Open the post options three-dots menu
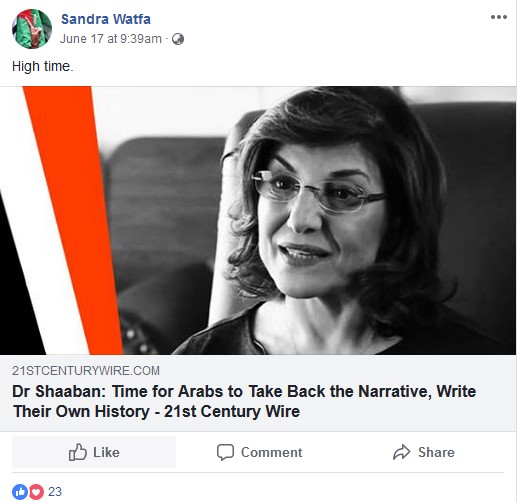This screenshot has width=517, height=502. pyautogui.click(x=499, y=17)
